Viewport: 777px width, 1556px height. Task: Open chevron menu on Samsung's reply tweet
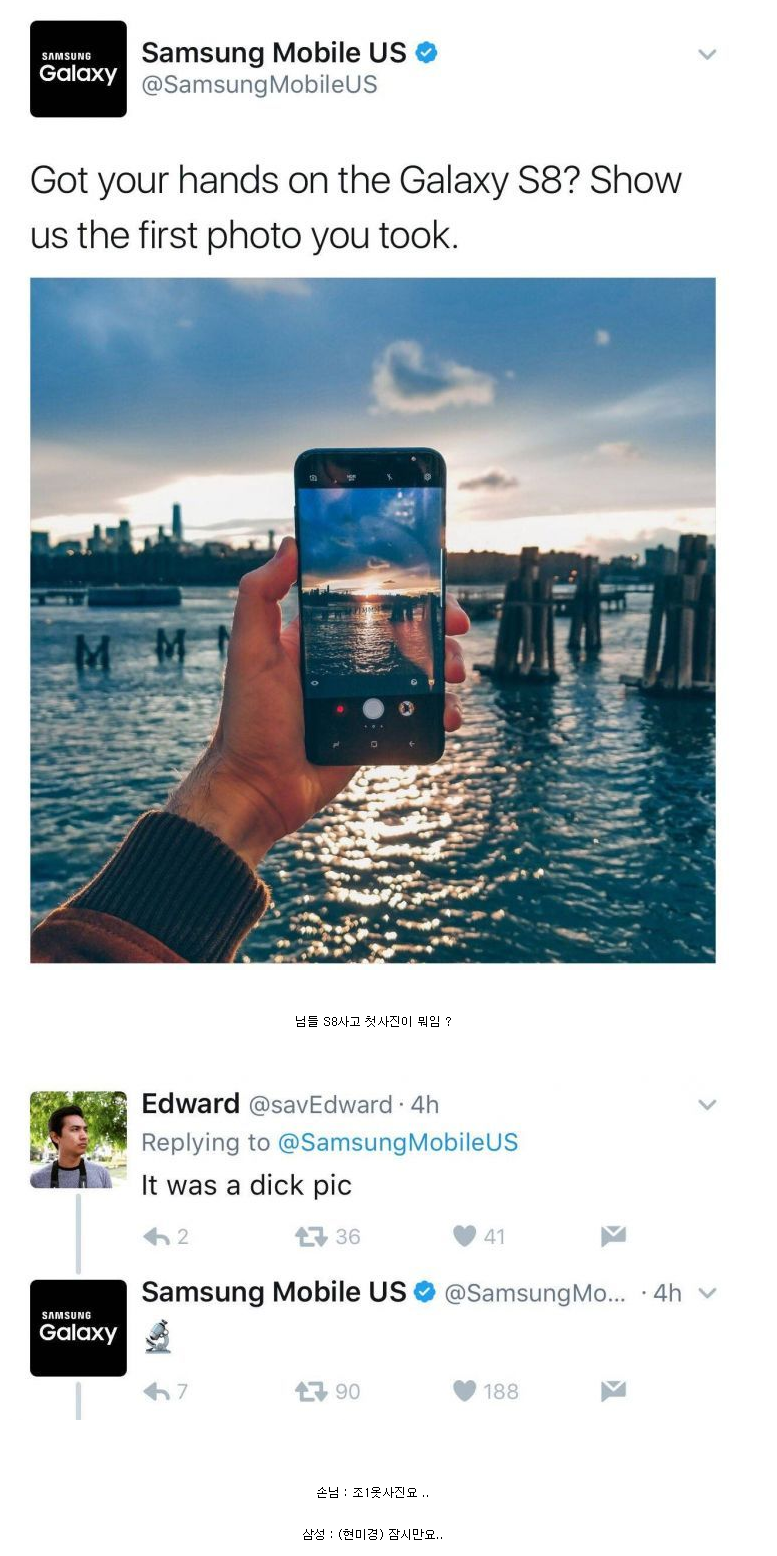[x=707, y=1293]
